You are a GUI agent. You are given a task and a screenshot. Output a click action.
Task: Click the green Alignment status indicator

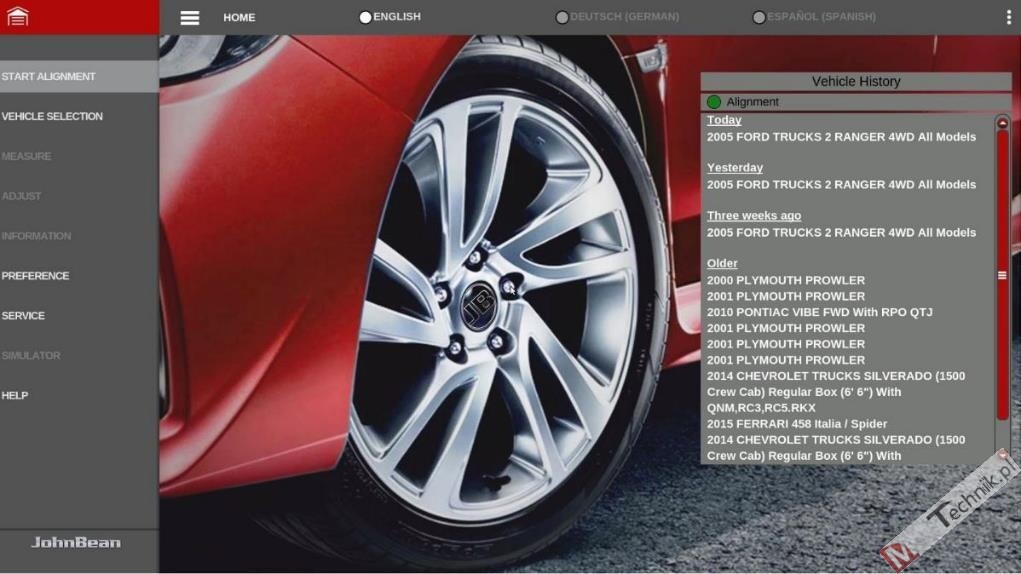pyautogui.click(x=714, y=102)
